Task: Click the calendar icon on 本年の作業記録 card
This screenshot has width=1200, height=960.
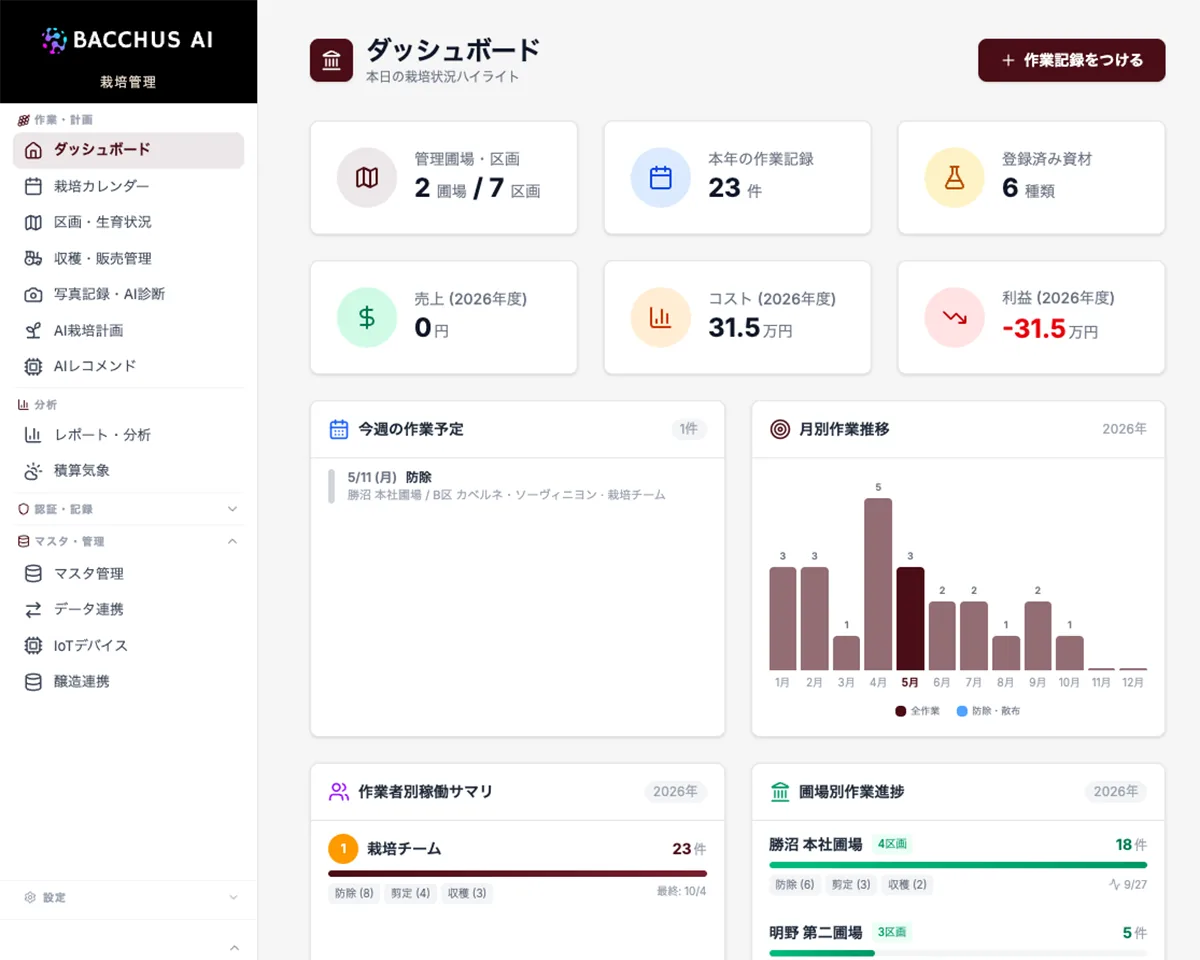Action: coord(661,178)
